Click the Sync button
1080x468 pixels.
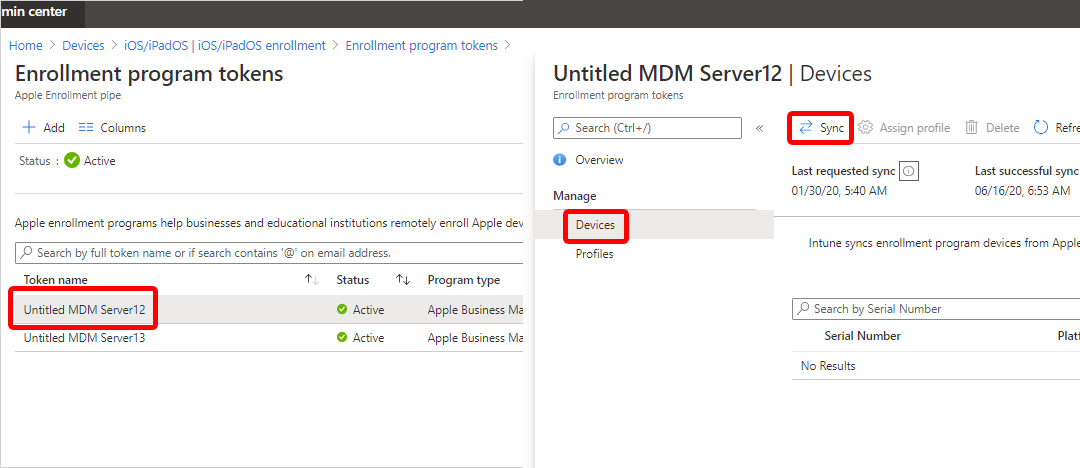click(821, 128)
